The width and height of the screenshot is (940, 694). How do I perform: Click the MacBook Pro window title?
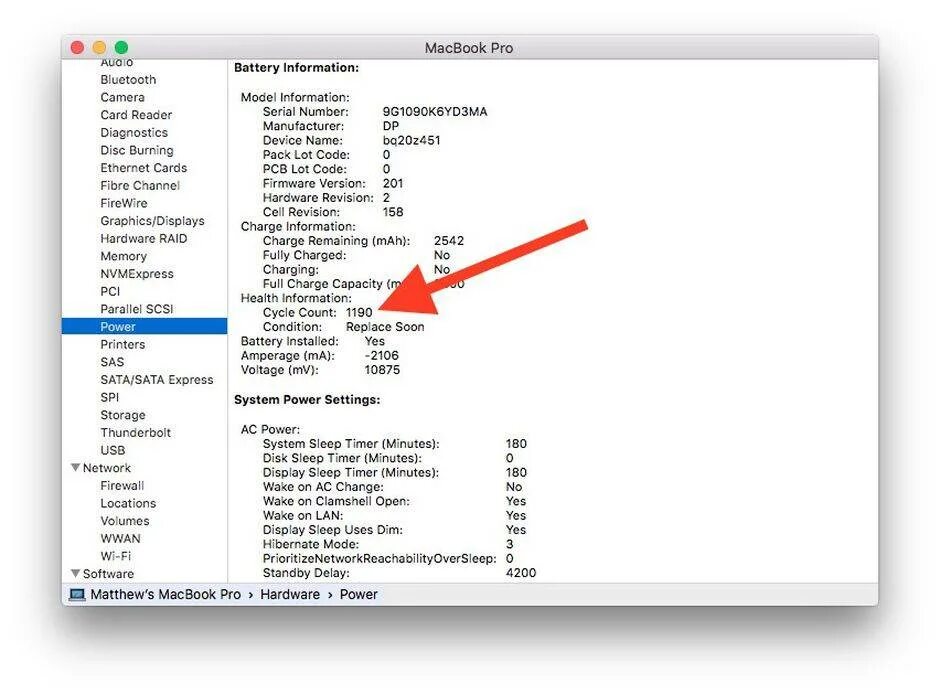[469, 48]
